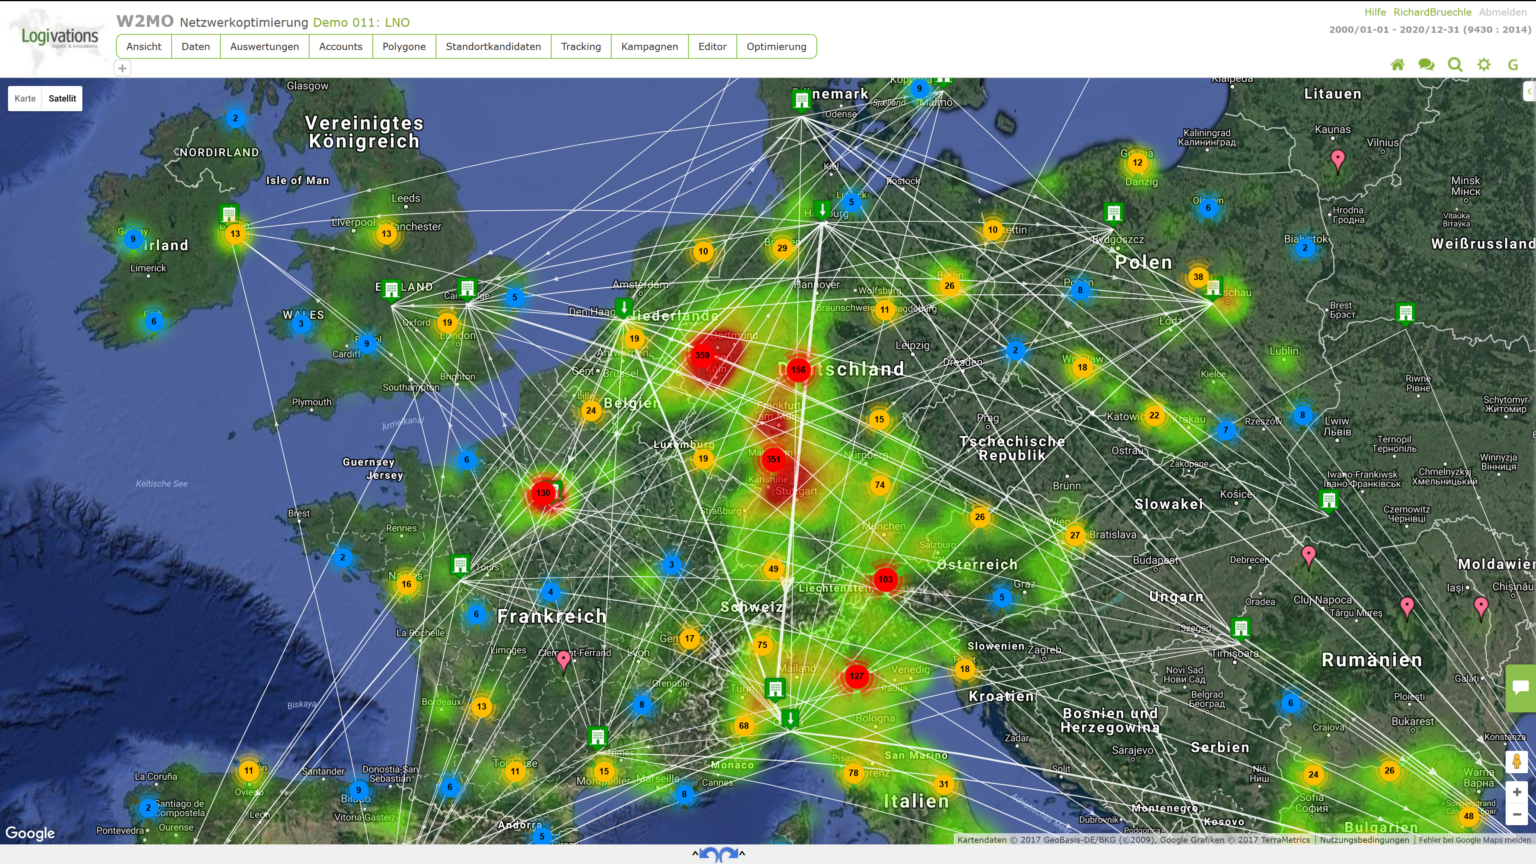
Task: Open the chat bubbles icon in header
Action: (1426, 65)
